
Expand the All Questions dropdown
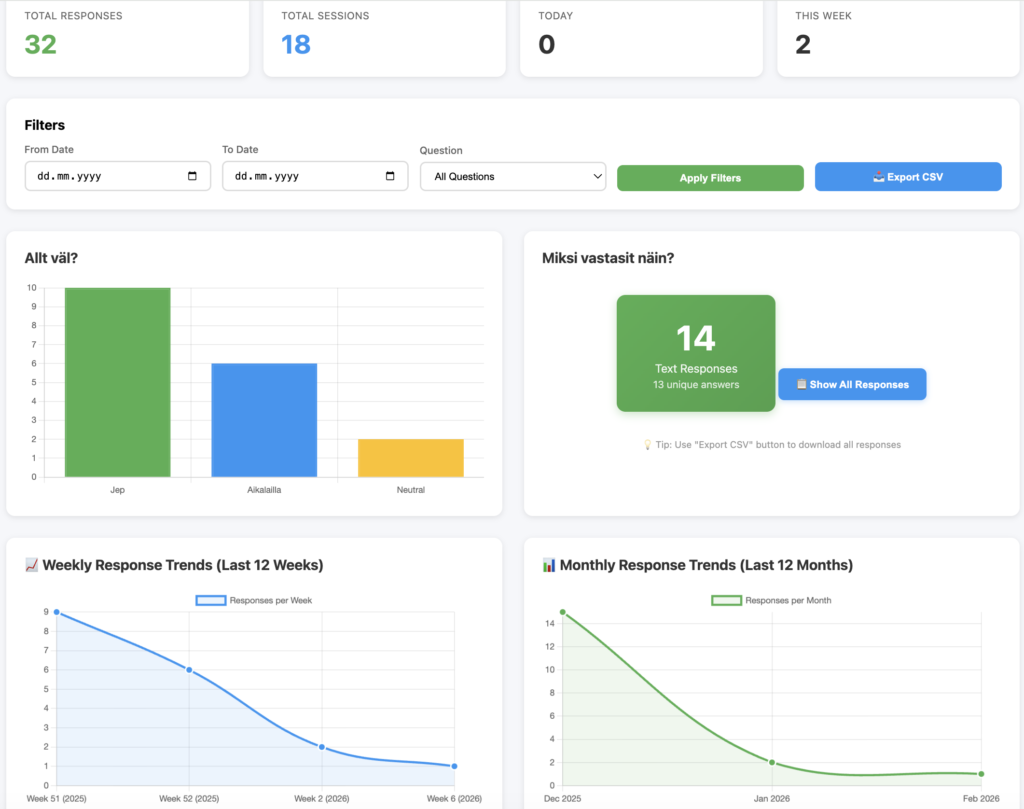(x=512, y=176)
